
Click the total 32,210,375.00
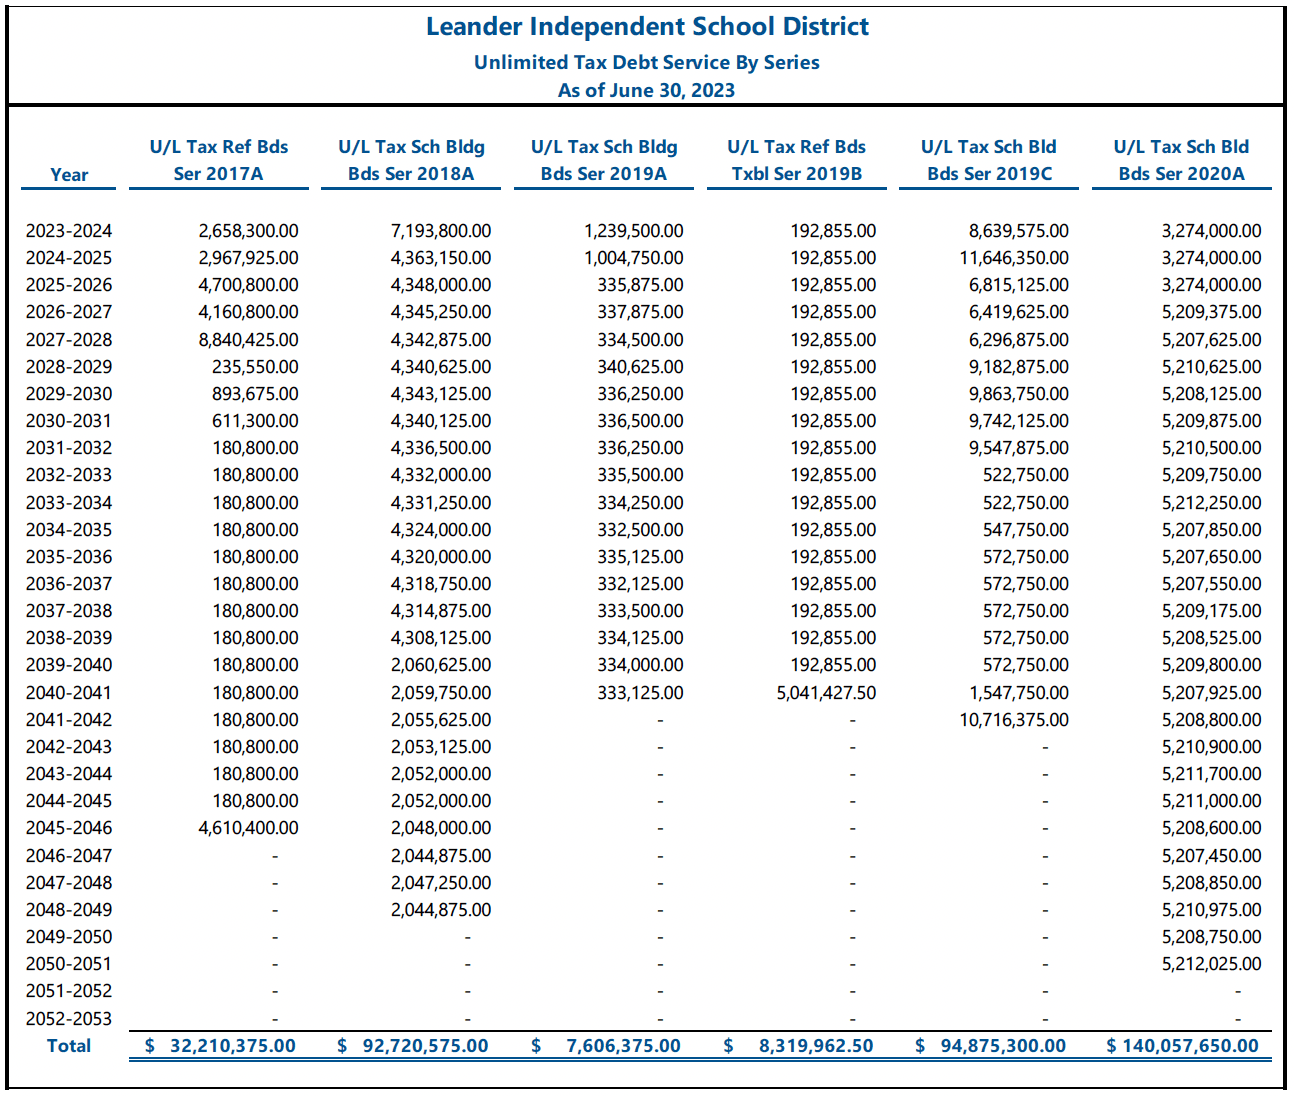coord(233,1046)
